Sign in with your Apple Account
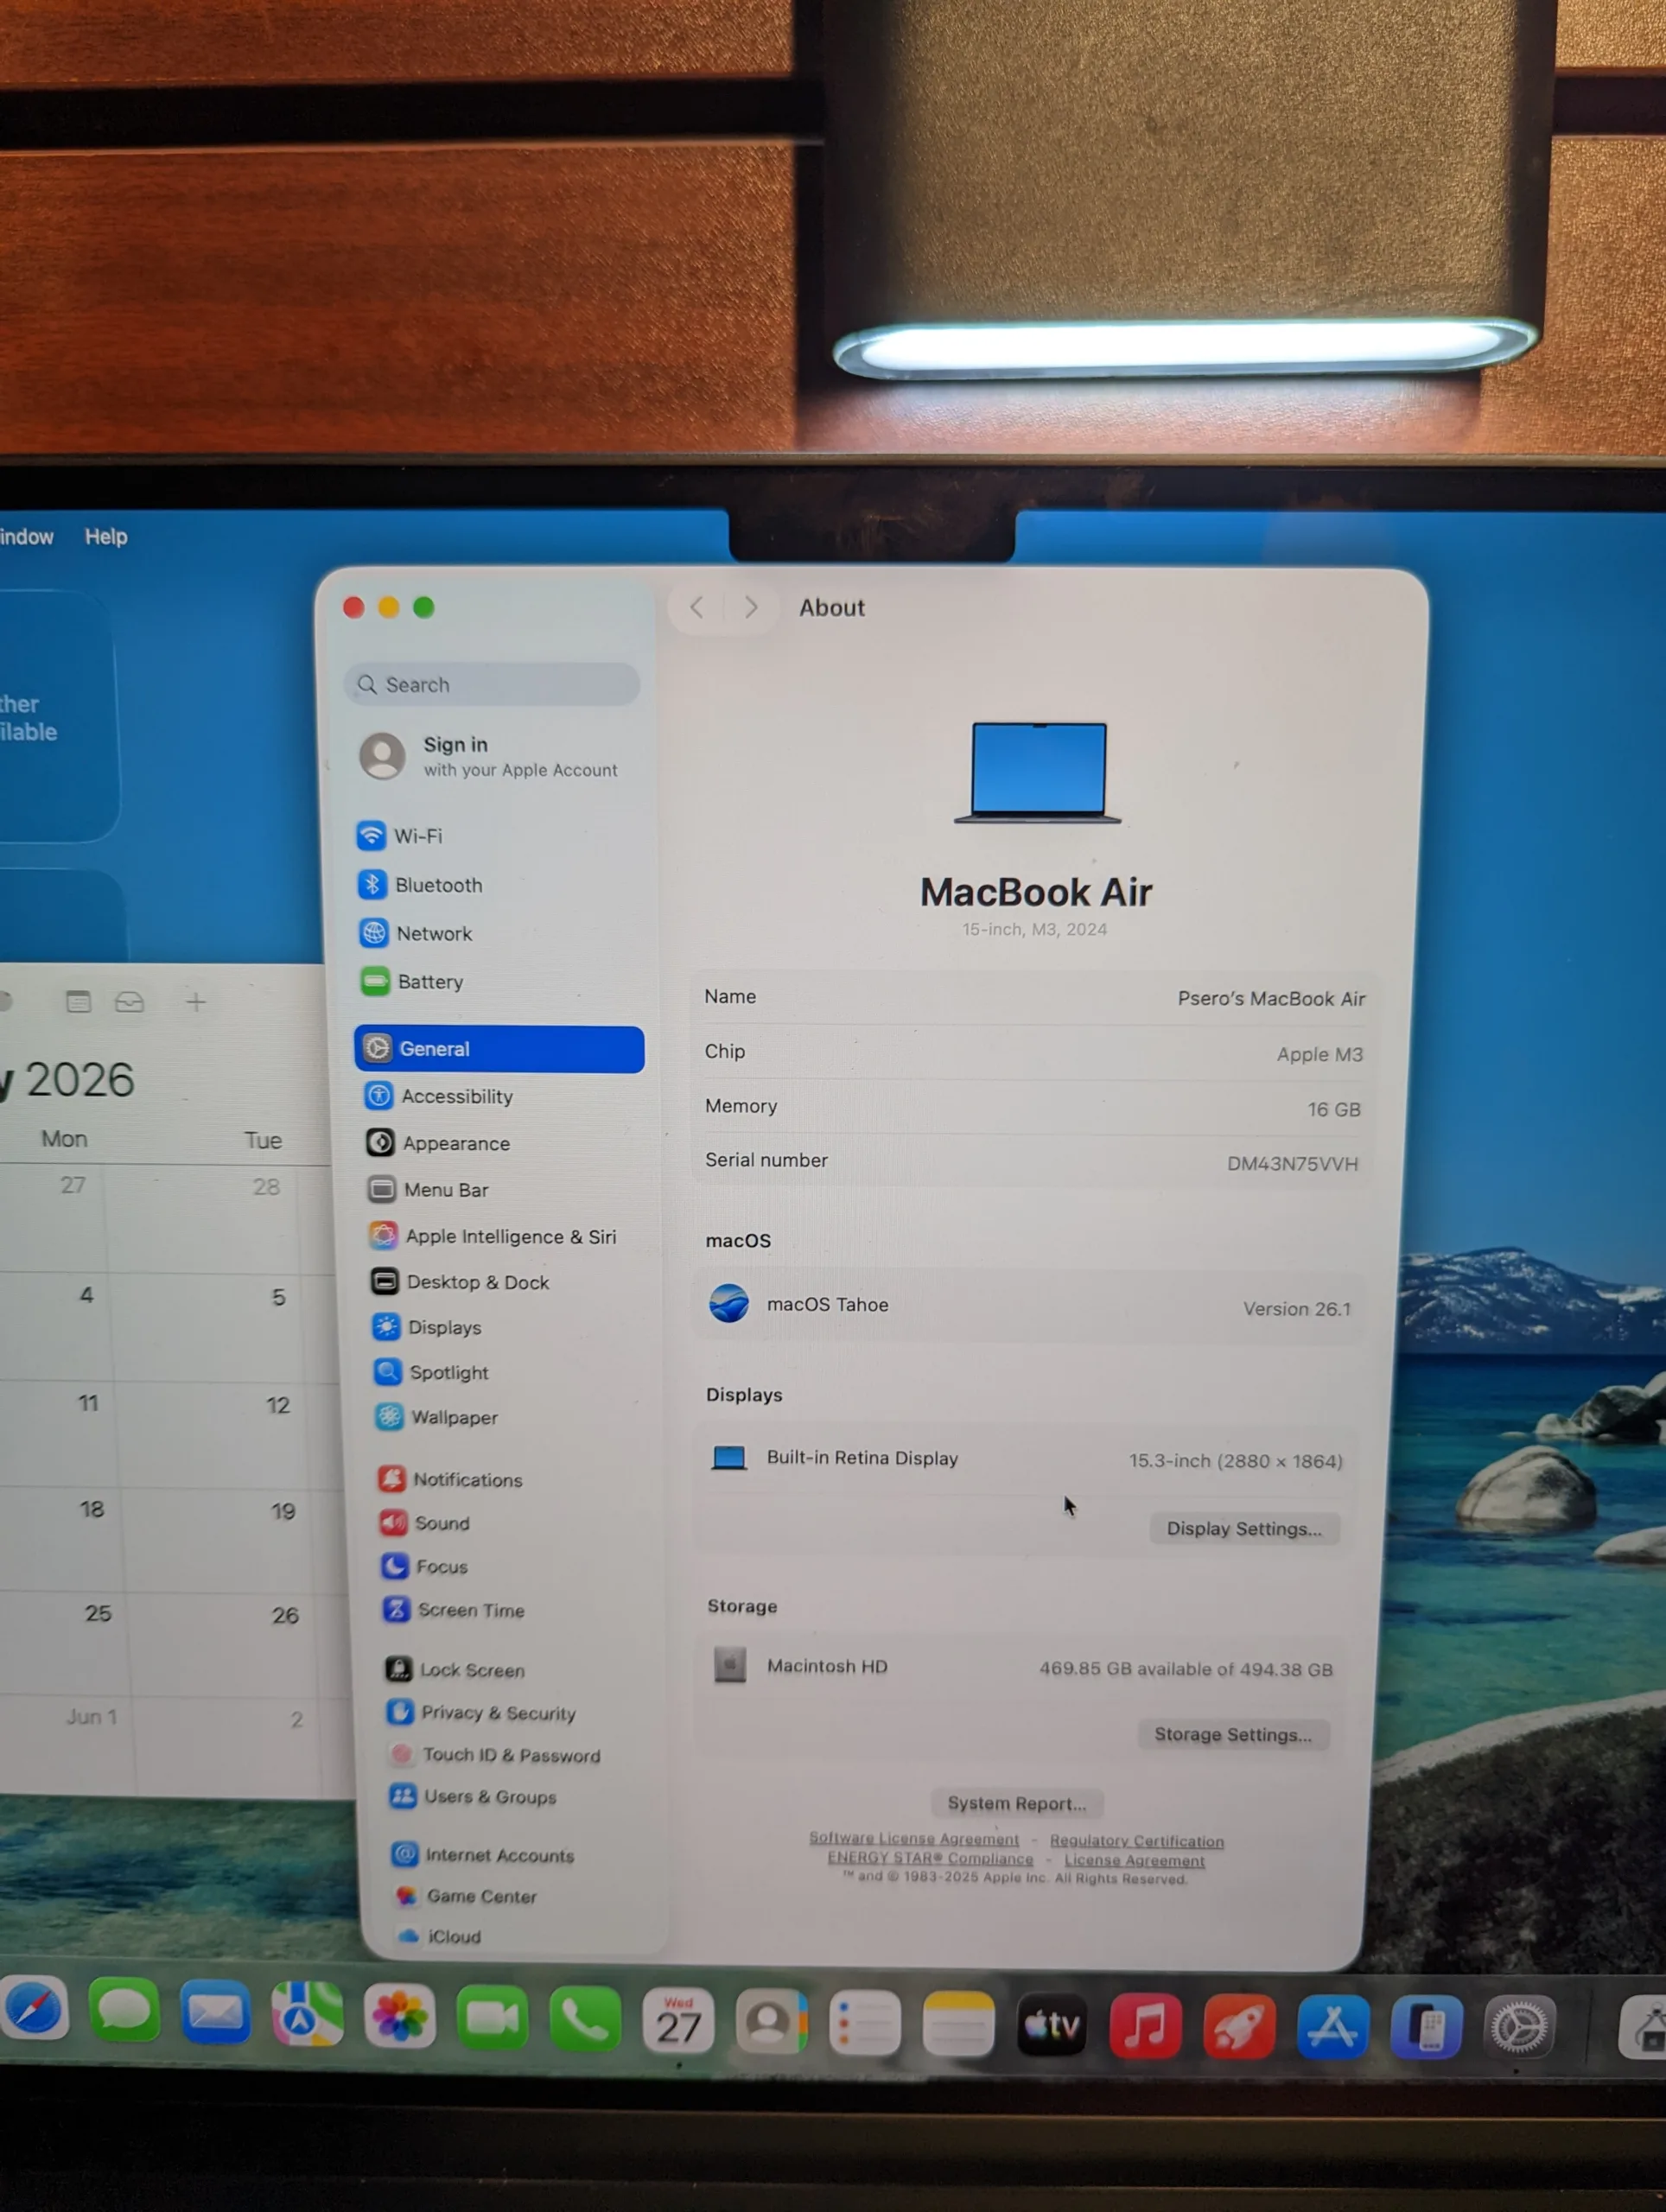The height and width of the screenshot is (2212, 1666). (x=490, y=756)
